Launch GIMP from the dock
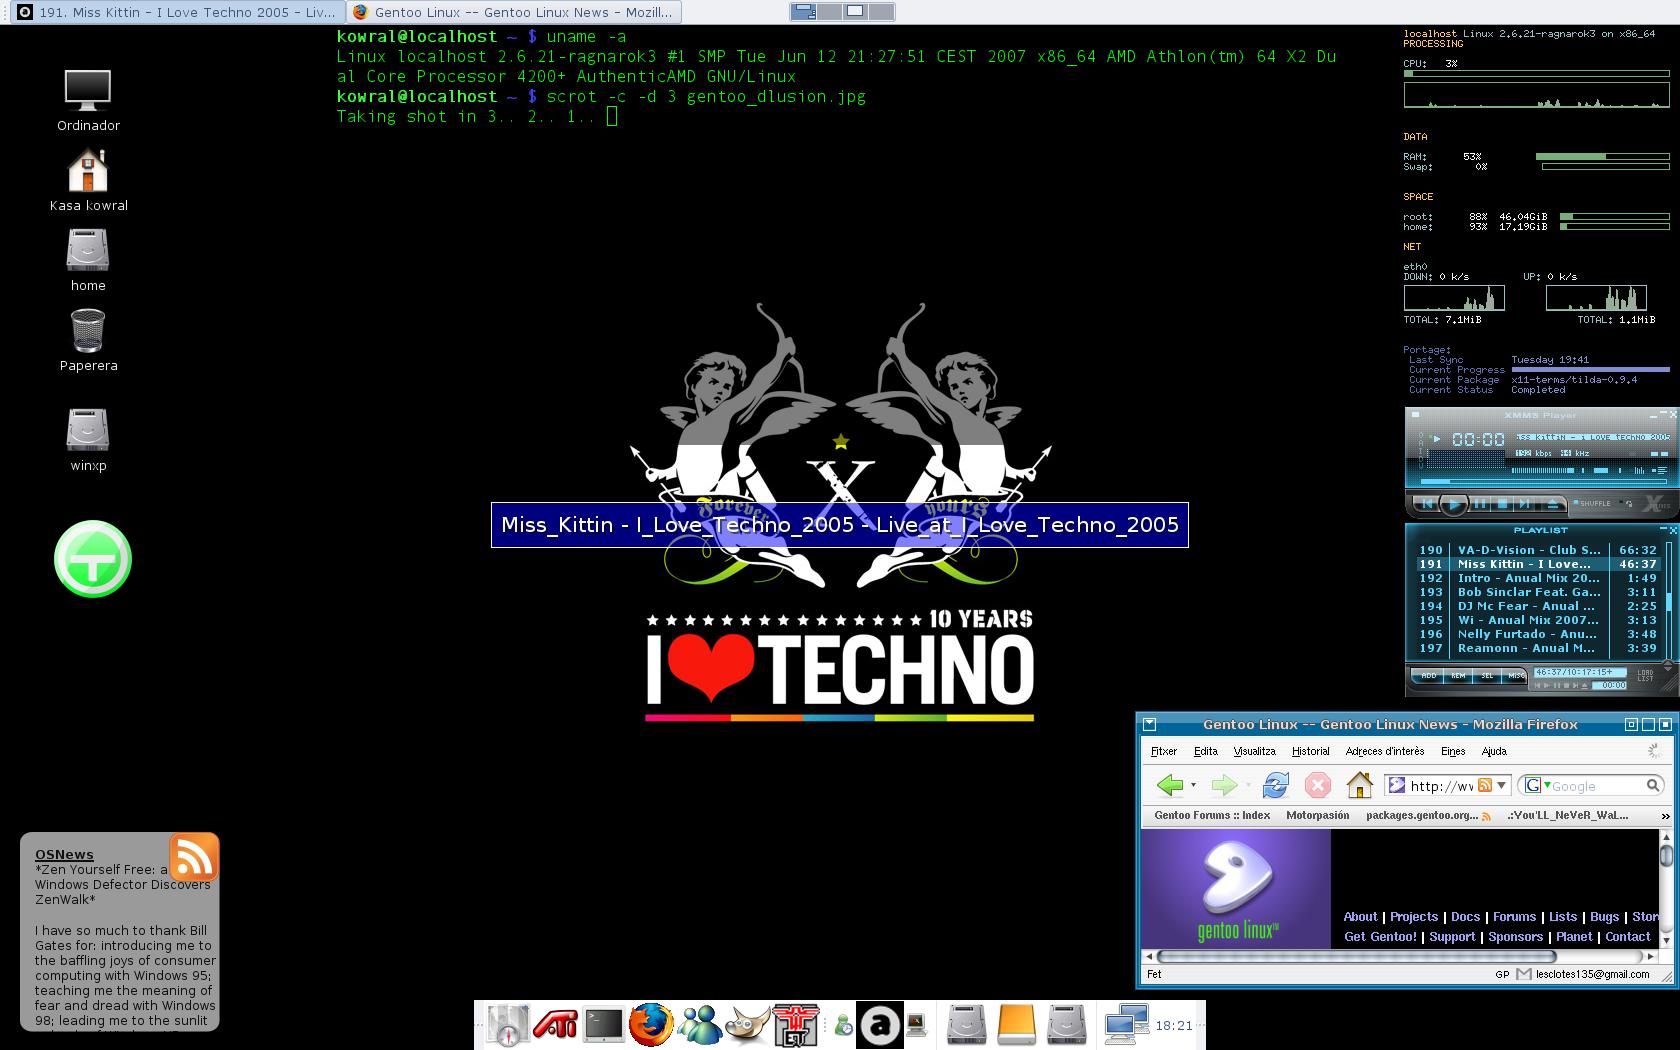Screen dimensions: 1680x1050 tap(748, 1025)
